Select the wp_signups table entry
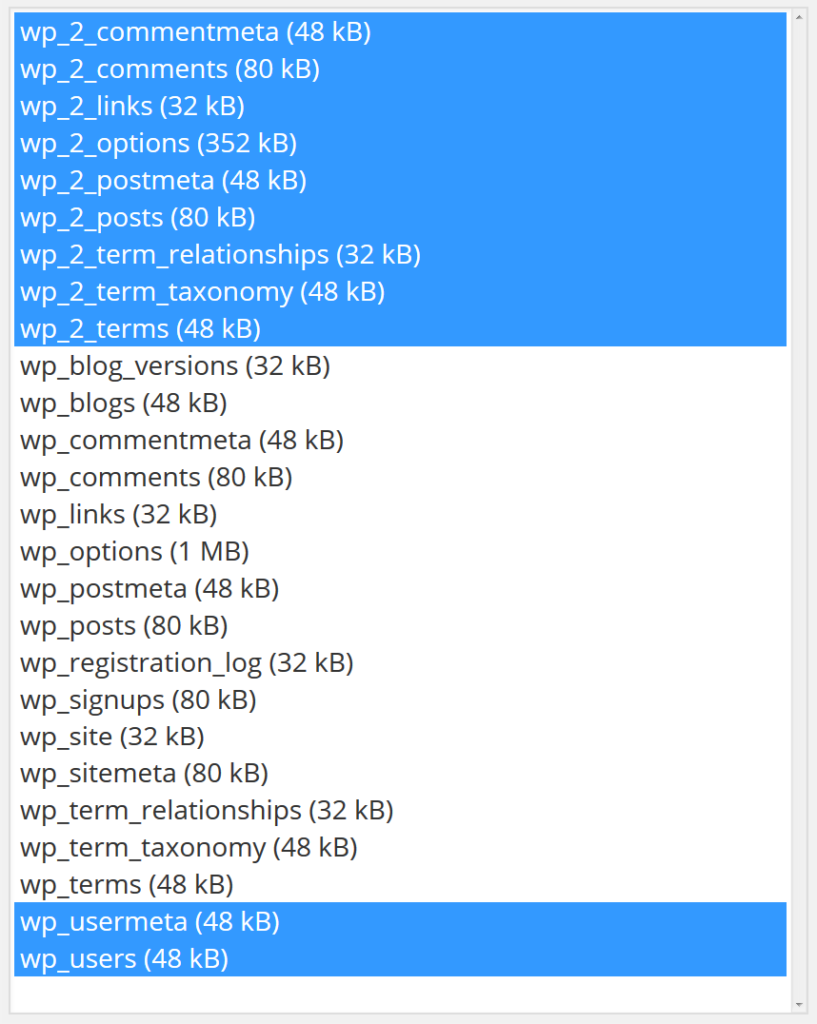Viewport: 817px width, 1024px height. click(138, 700)
